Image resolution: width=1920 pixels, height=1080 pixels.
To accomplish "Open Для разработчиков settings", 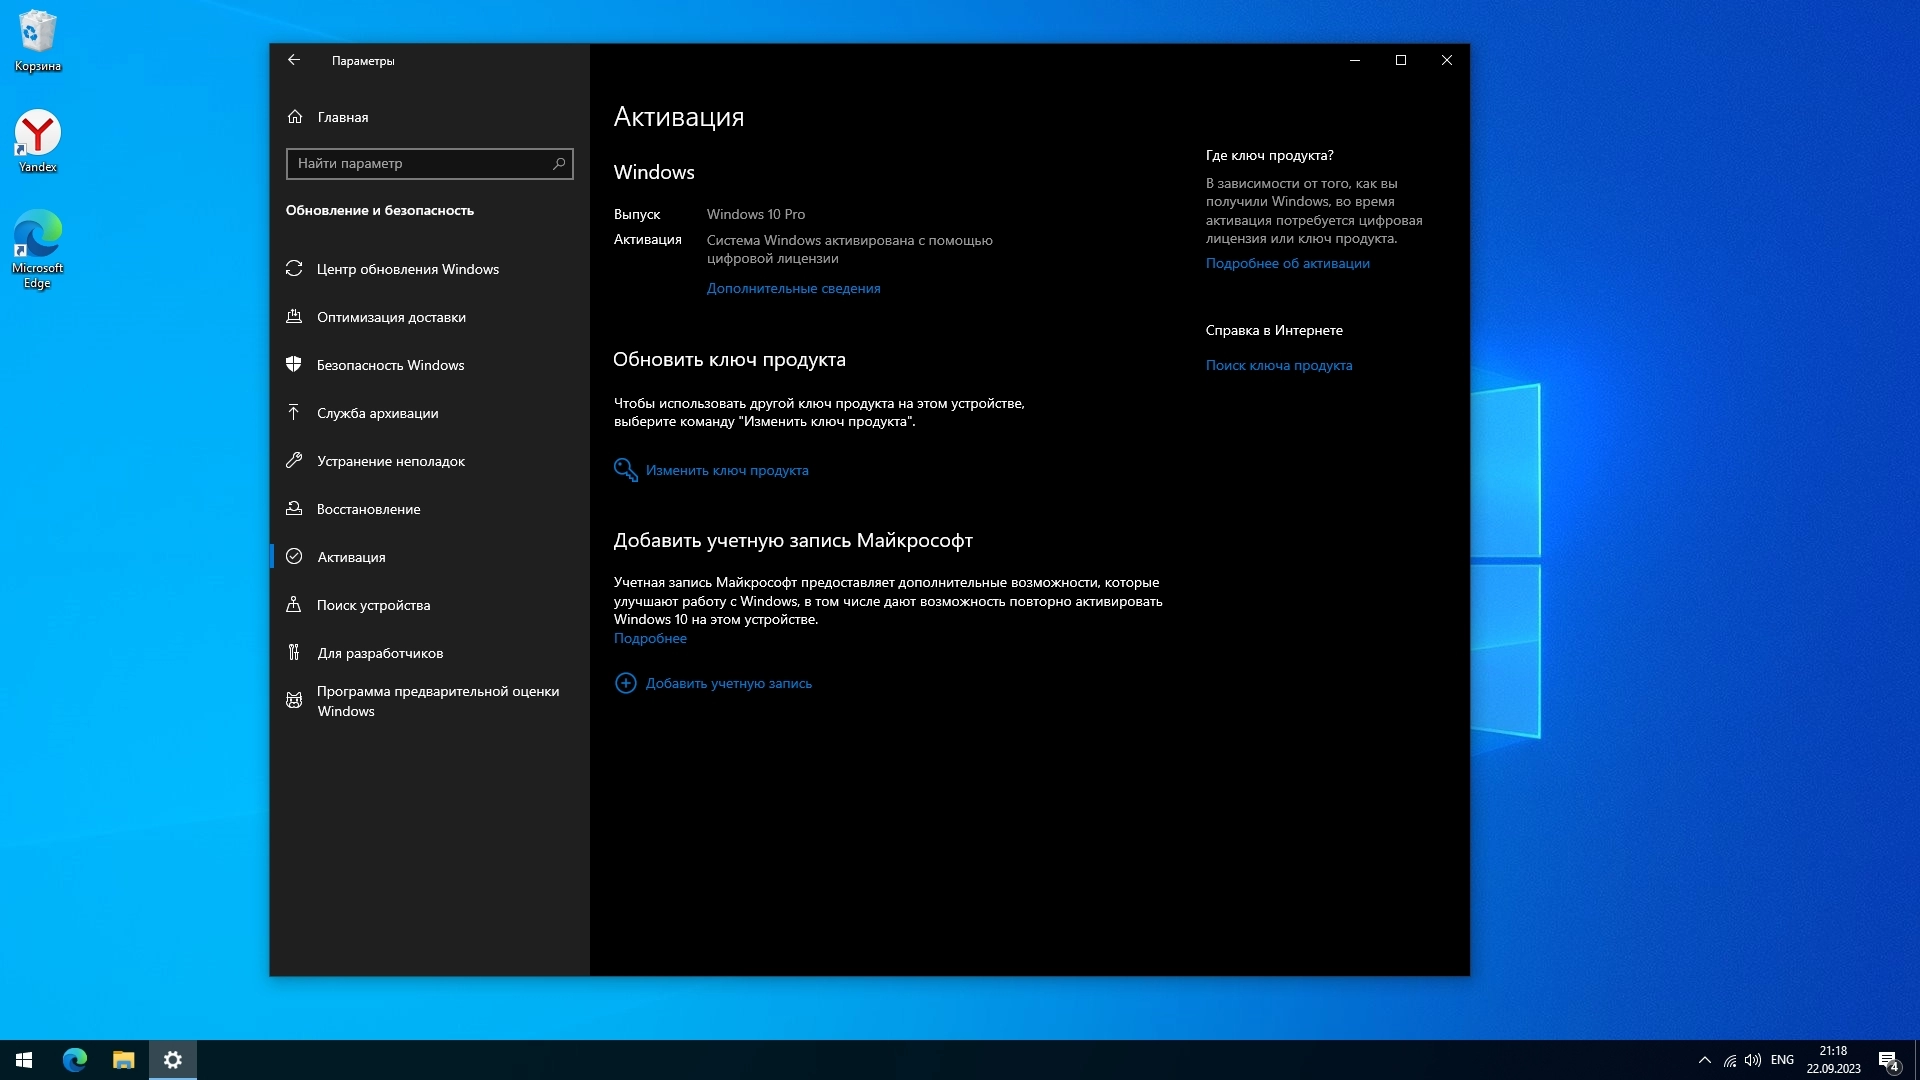I will (380, 653).
